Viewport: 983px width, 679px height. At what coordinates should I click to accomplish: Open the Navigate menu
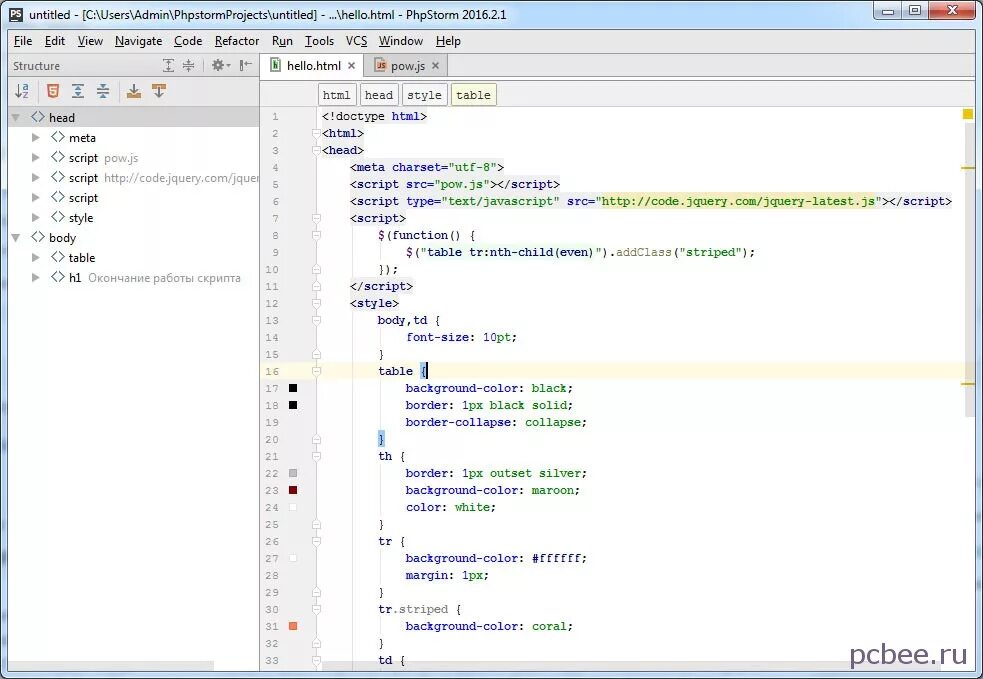(x=139, y=41)
